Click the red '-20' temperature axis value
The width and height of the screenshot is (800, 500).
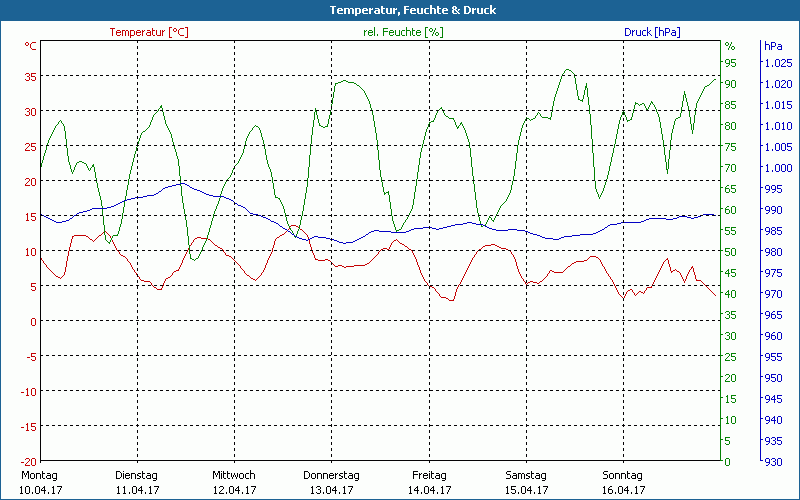pyautogui.click(x=29, y=461)
